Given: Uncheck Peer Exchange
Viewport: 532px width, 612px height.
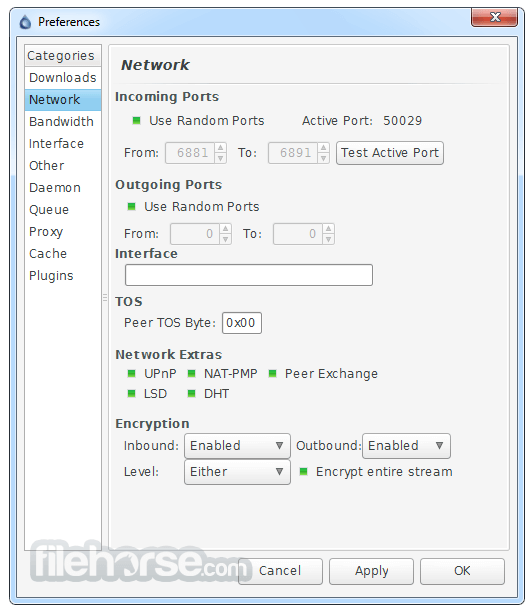Looking at the screenshot, I should (x=272, y=374).
